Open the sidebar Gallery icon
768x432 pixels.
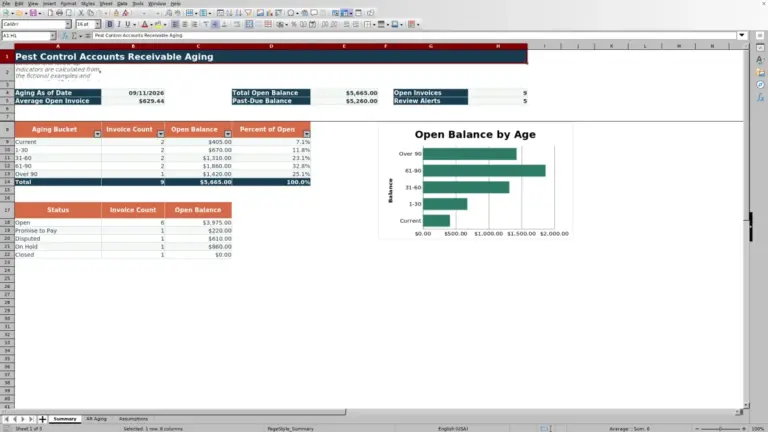tap(760, 72)
